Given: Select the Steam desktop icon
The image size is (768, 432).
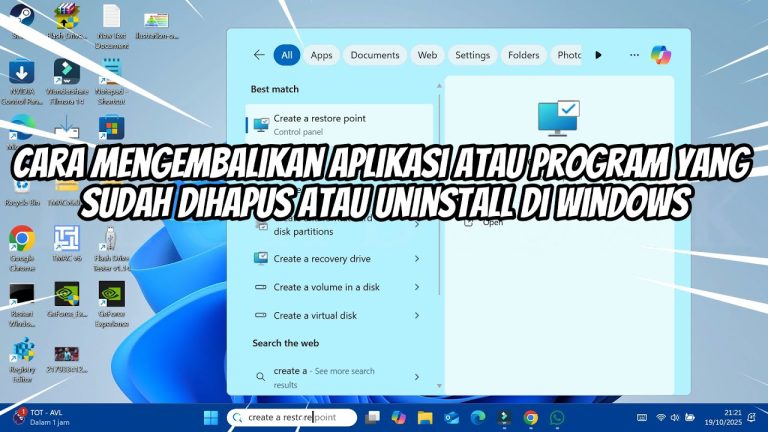Looking at the screenshot, I should pyautogui.click(x=22, y=21).
